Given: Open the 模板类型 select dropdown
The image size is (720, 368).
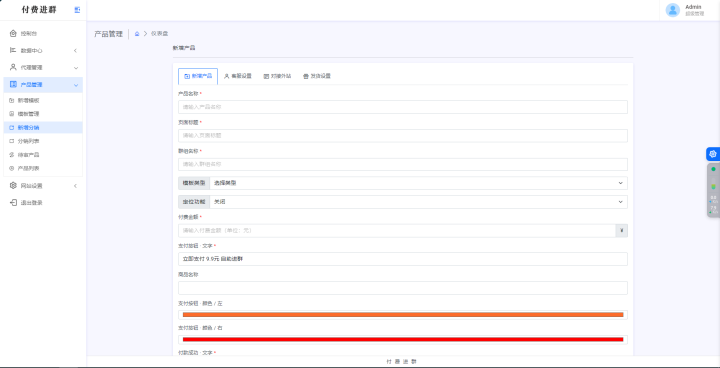Looking at the screenshot, I should coord(418,183).
